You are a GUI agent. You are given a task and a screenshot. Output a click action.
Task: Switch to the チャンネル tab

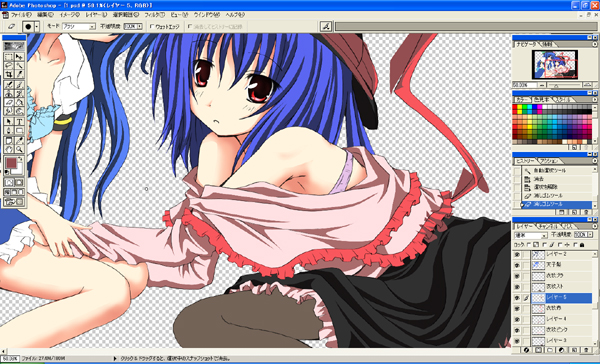(x=547, y=226)
